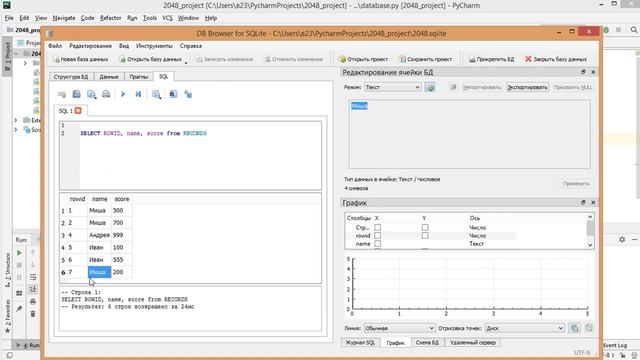Click the gear settings icon in PyCharm Run panel
Image resolution: width=640 pixels, height=360 pixels.
pyautogui.click(x=622, y=240)
